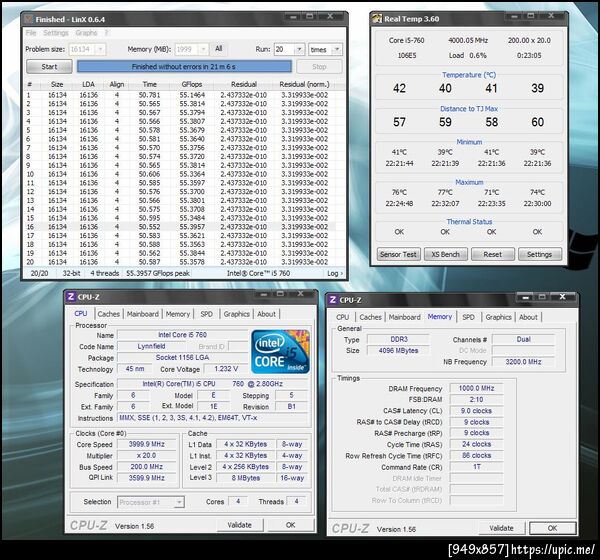Open the Settings menu in LinX

[x=56, y=33]
